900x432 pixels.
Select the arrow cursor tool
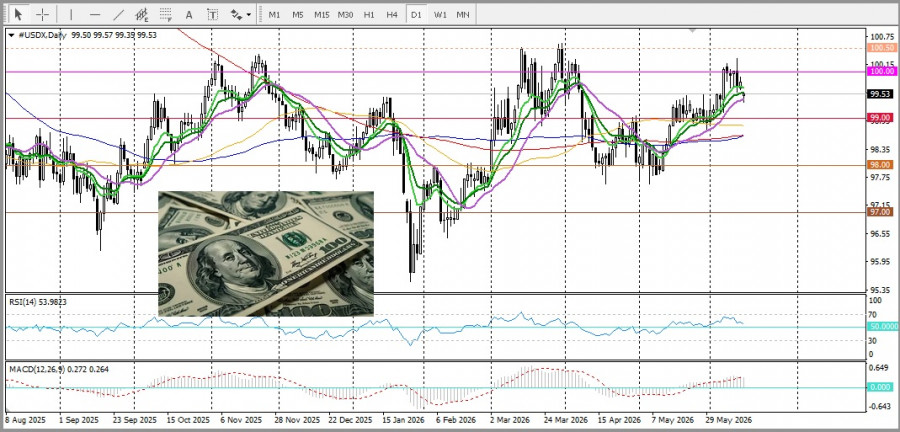[x=18, y=14]
